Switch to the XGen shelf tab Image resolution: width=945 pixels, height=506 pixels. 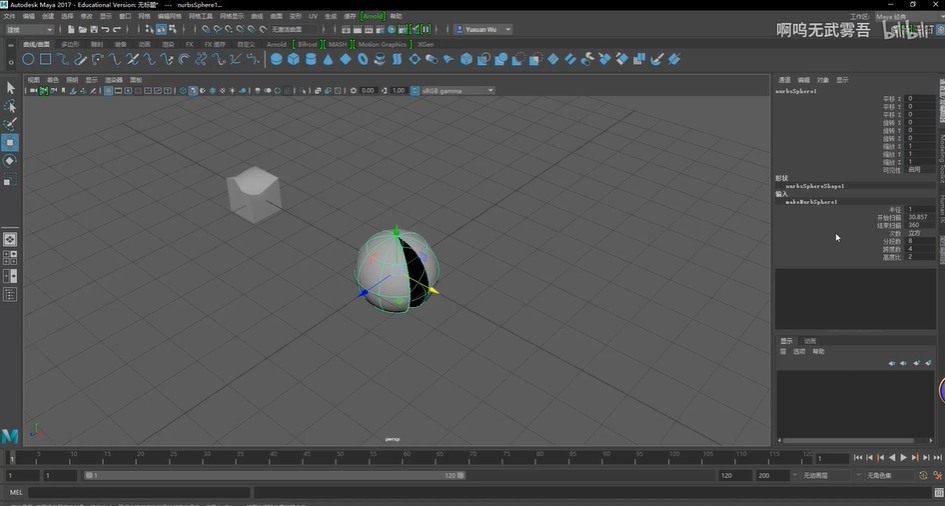(x=425, y=44)
